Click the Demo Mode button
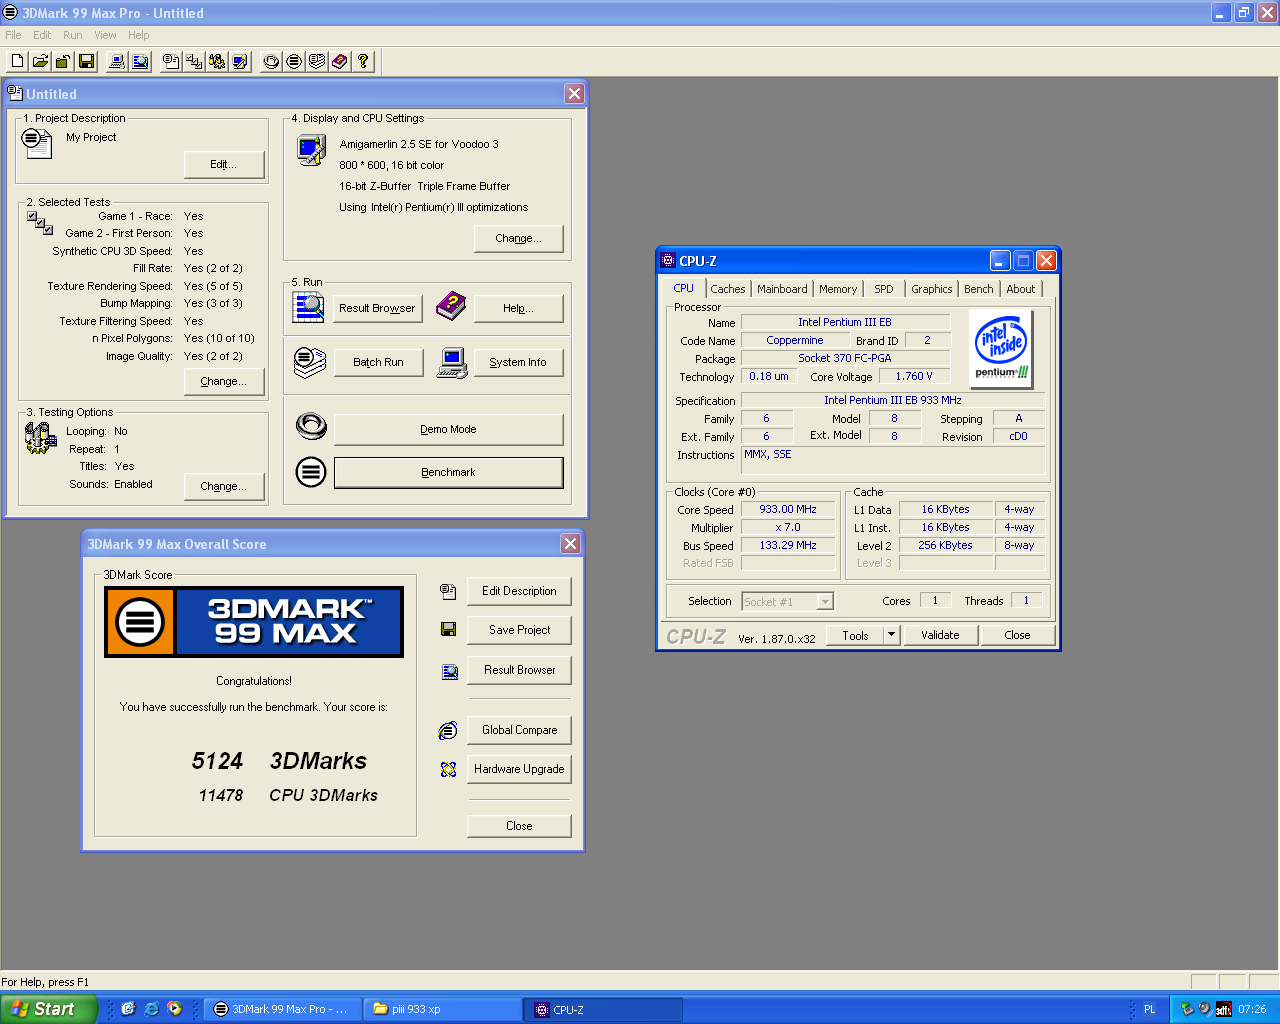 point(448,429)
